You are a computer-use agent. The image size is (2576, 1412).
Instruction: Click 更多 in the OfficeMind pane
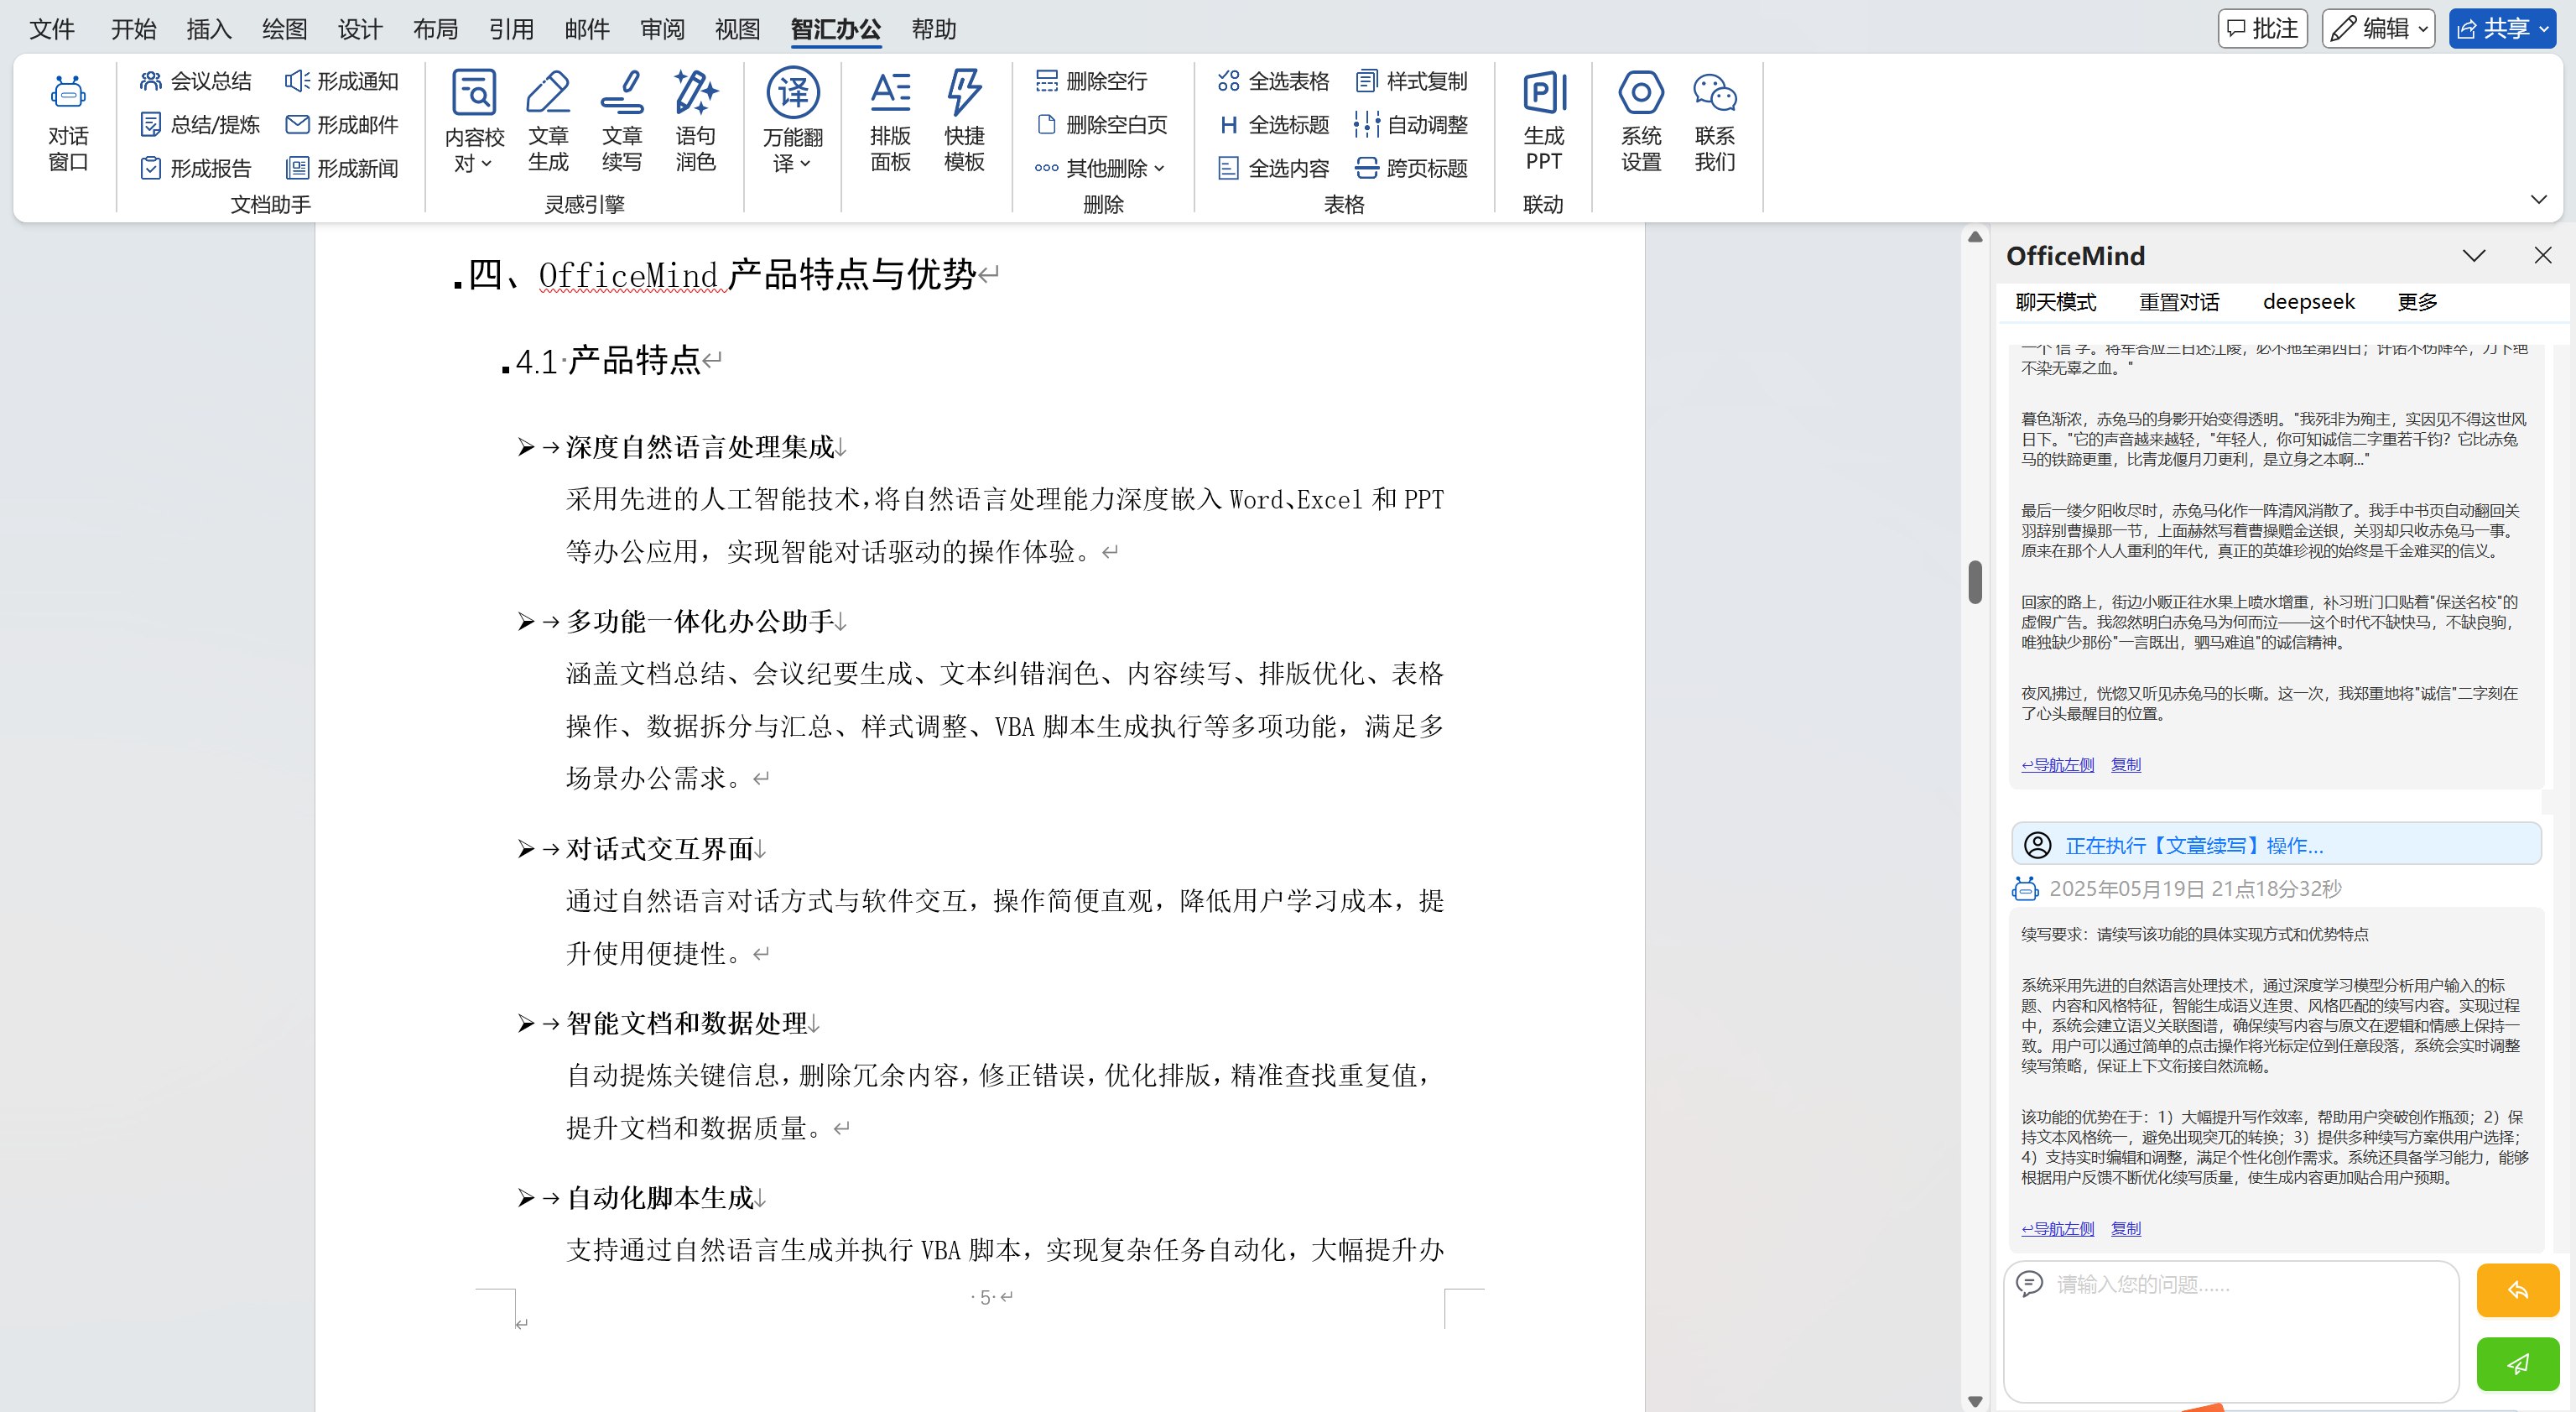pos(2418,302)
